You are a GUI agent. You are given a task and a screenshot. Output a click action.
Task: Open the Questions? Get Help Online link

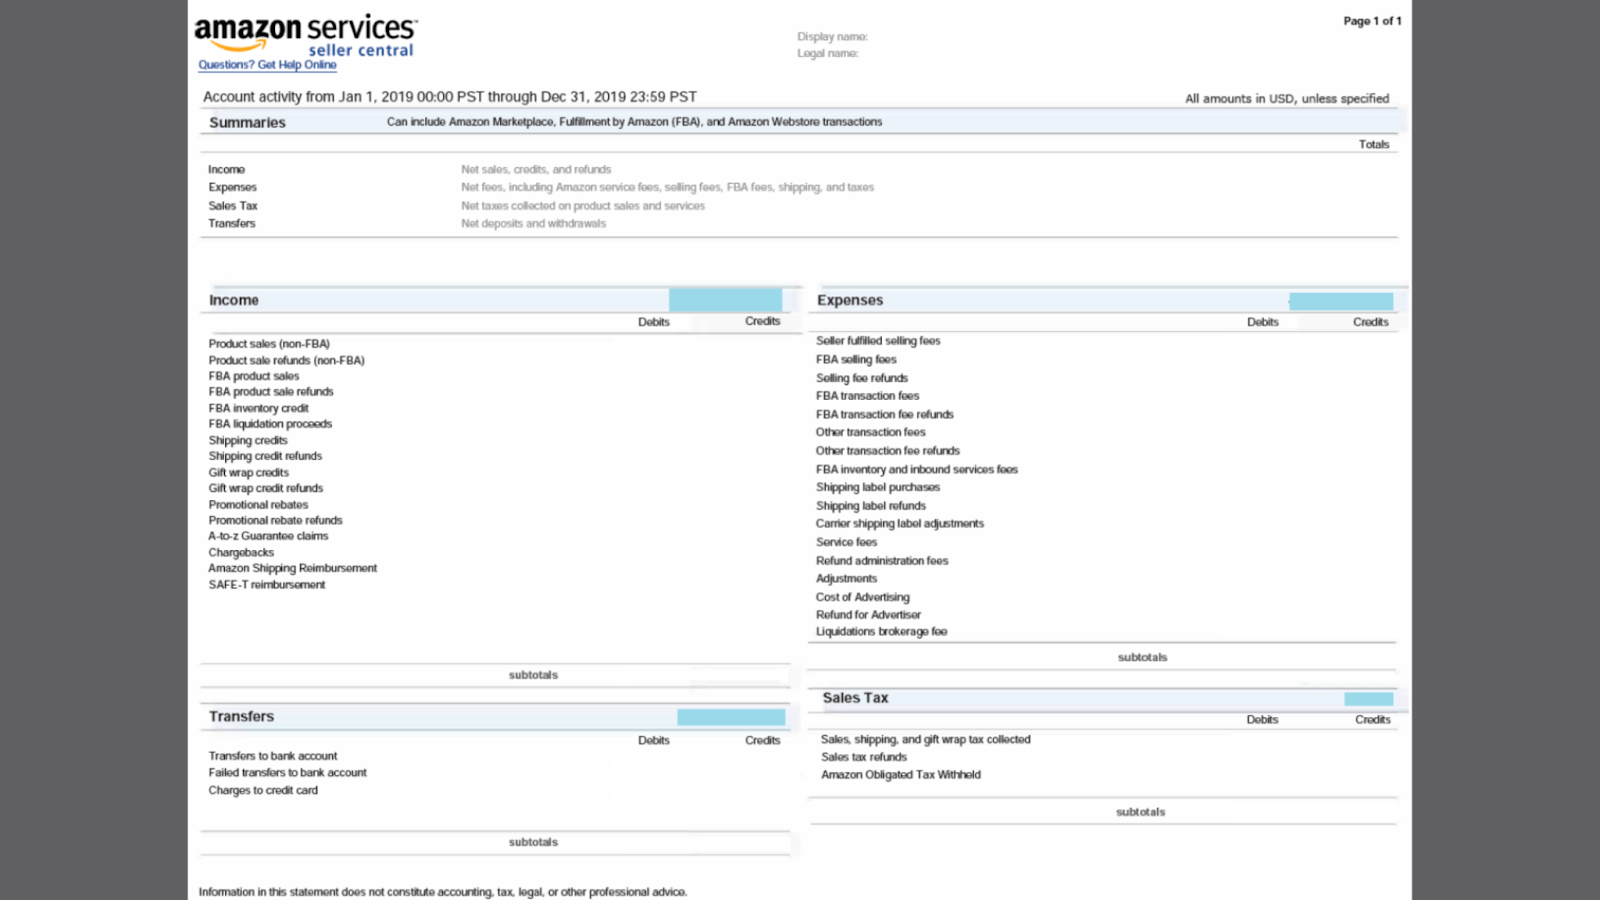tap(266, 64)
